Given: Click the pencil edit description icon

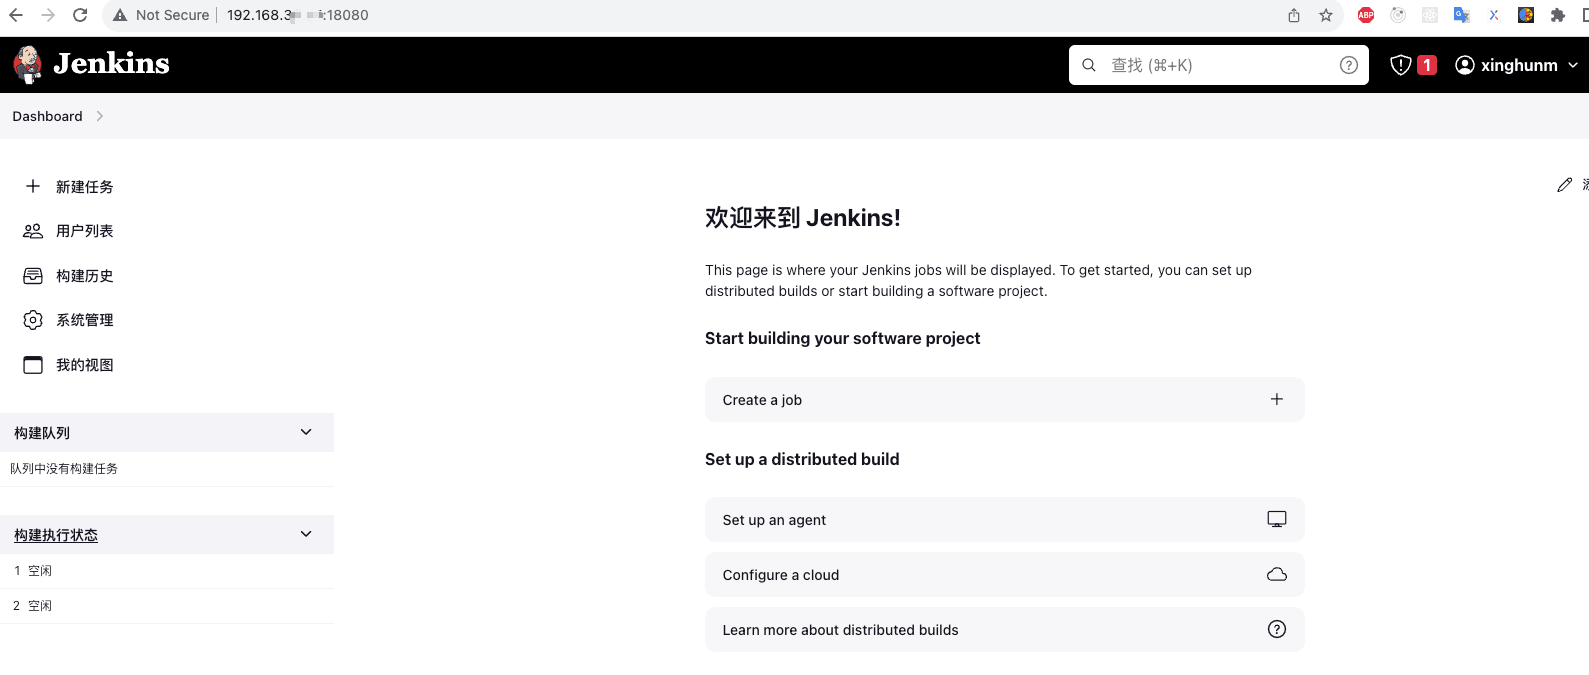Looking at the screenshot, I should click(1565, 185).
